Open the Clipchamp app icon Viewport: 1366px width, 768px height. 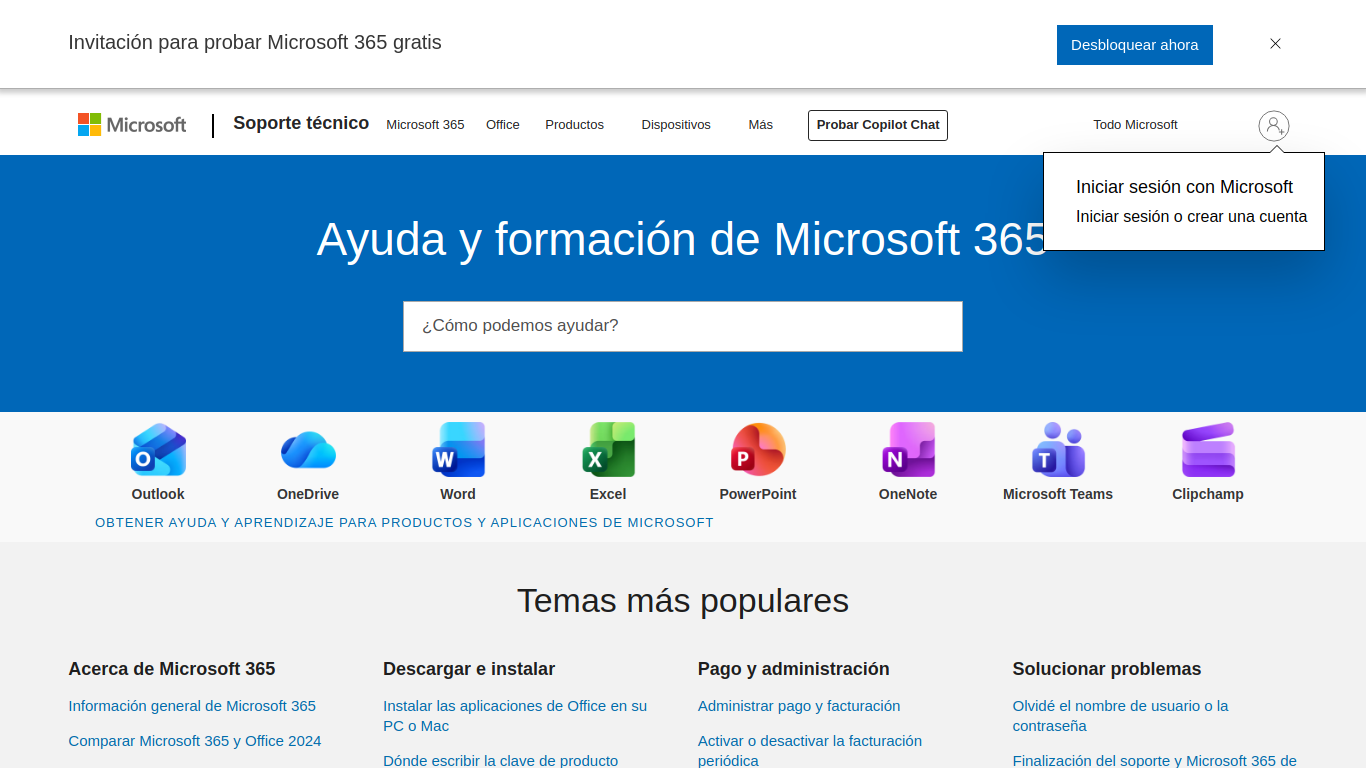point(1208,450)
